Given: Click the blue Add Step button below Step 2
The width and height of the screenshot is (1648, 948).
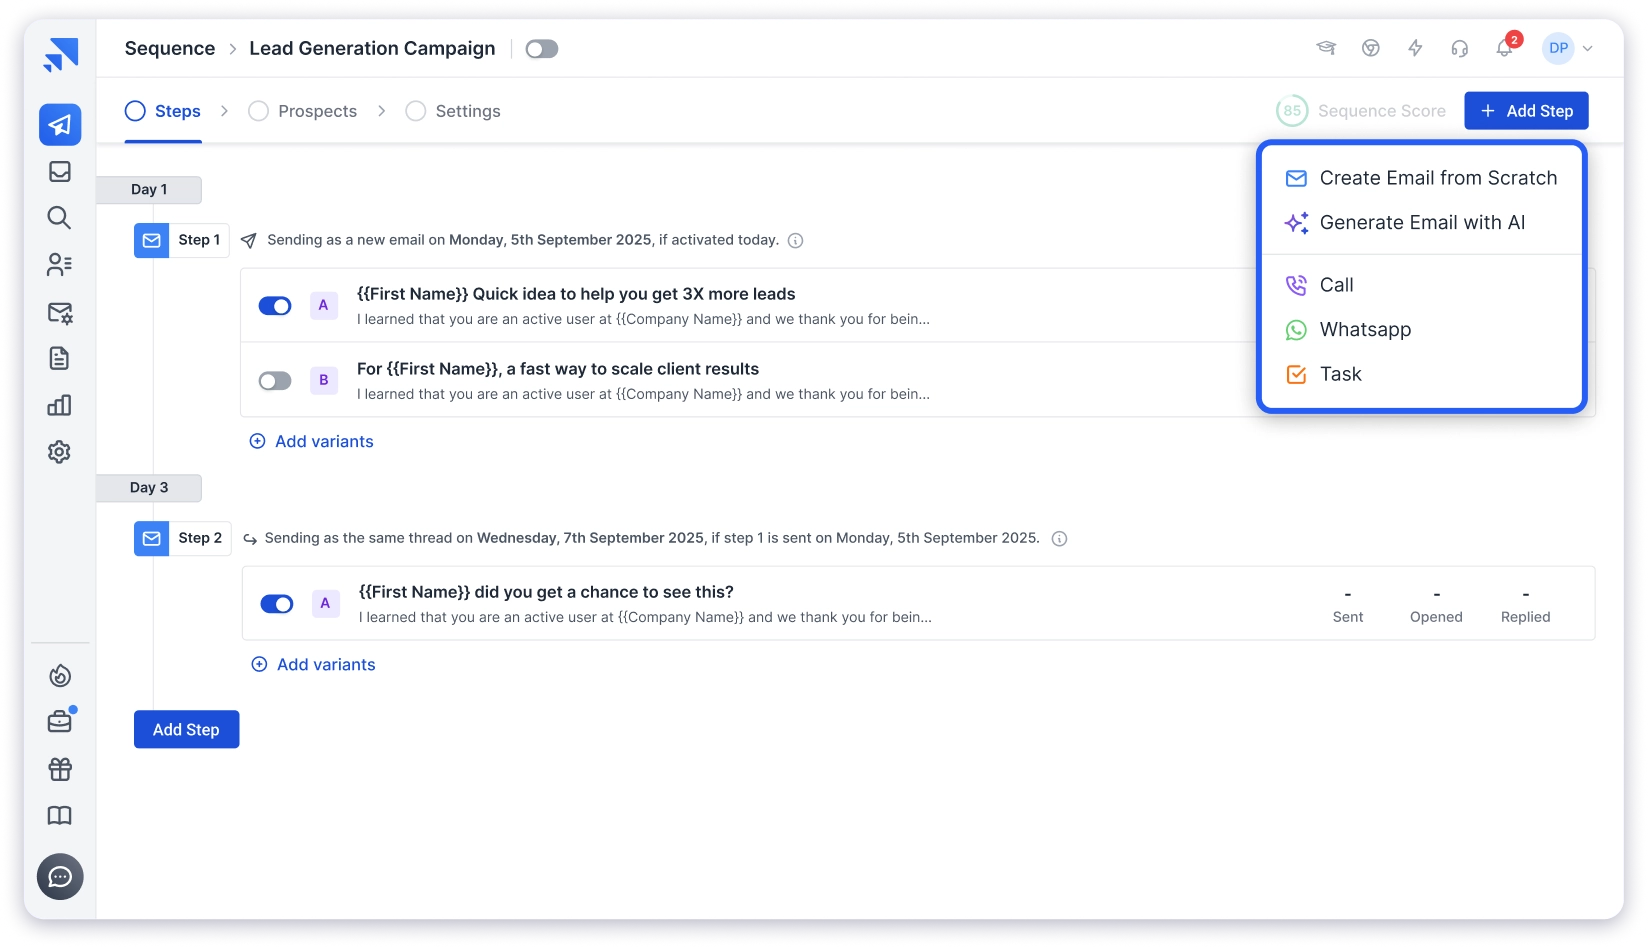Looking at the screenshot, I should click(186, 729).
